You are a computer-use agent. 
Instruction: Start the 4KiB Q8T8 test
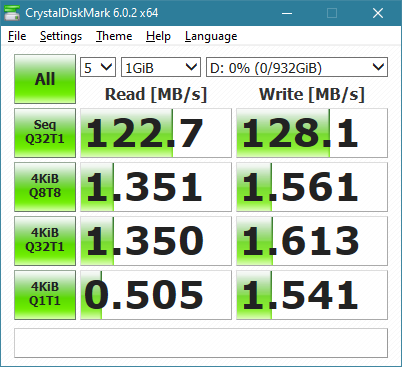[45, 187]
